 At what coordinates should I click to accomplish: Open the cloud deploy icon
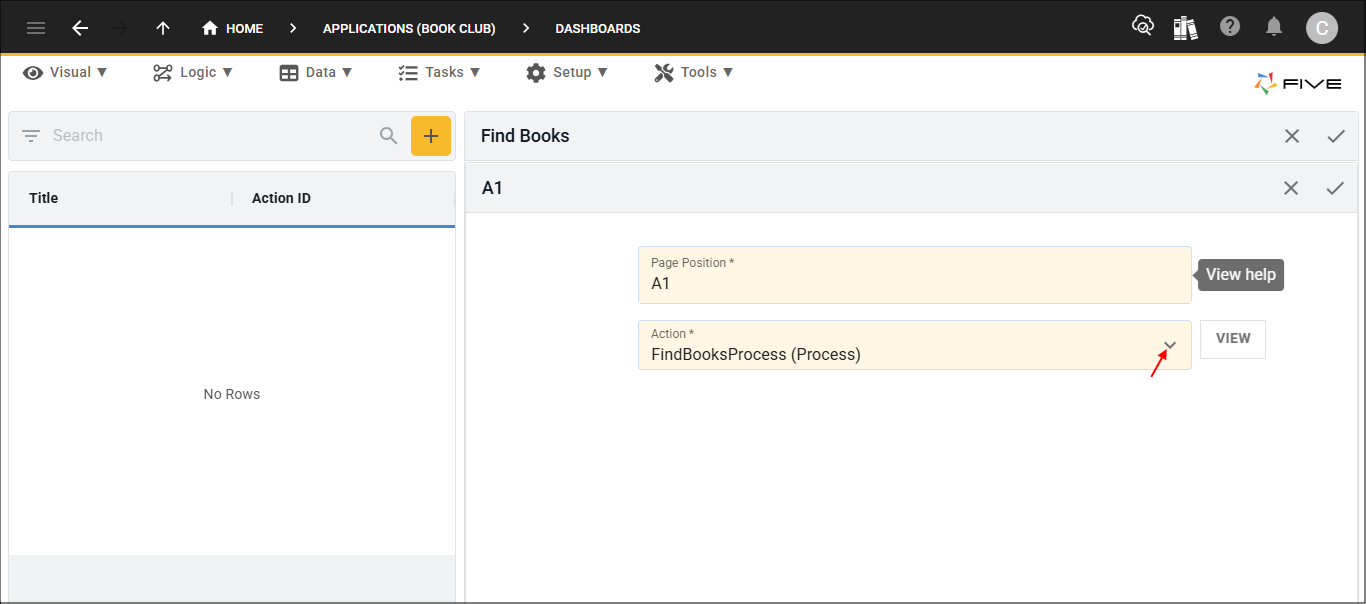[x=1142, y=27]
